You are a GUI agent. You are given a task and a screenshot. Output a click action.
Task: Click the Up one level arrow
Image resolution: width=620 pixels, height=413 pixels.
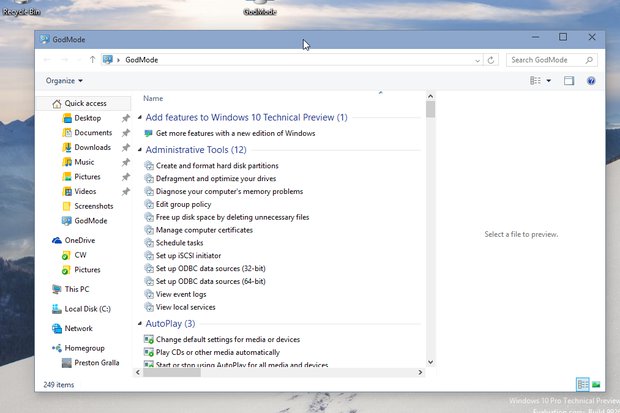pyautogui.click(x=92, y=60)
